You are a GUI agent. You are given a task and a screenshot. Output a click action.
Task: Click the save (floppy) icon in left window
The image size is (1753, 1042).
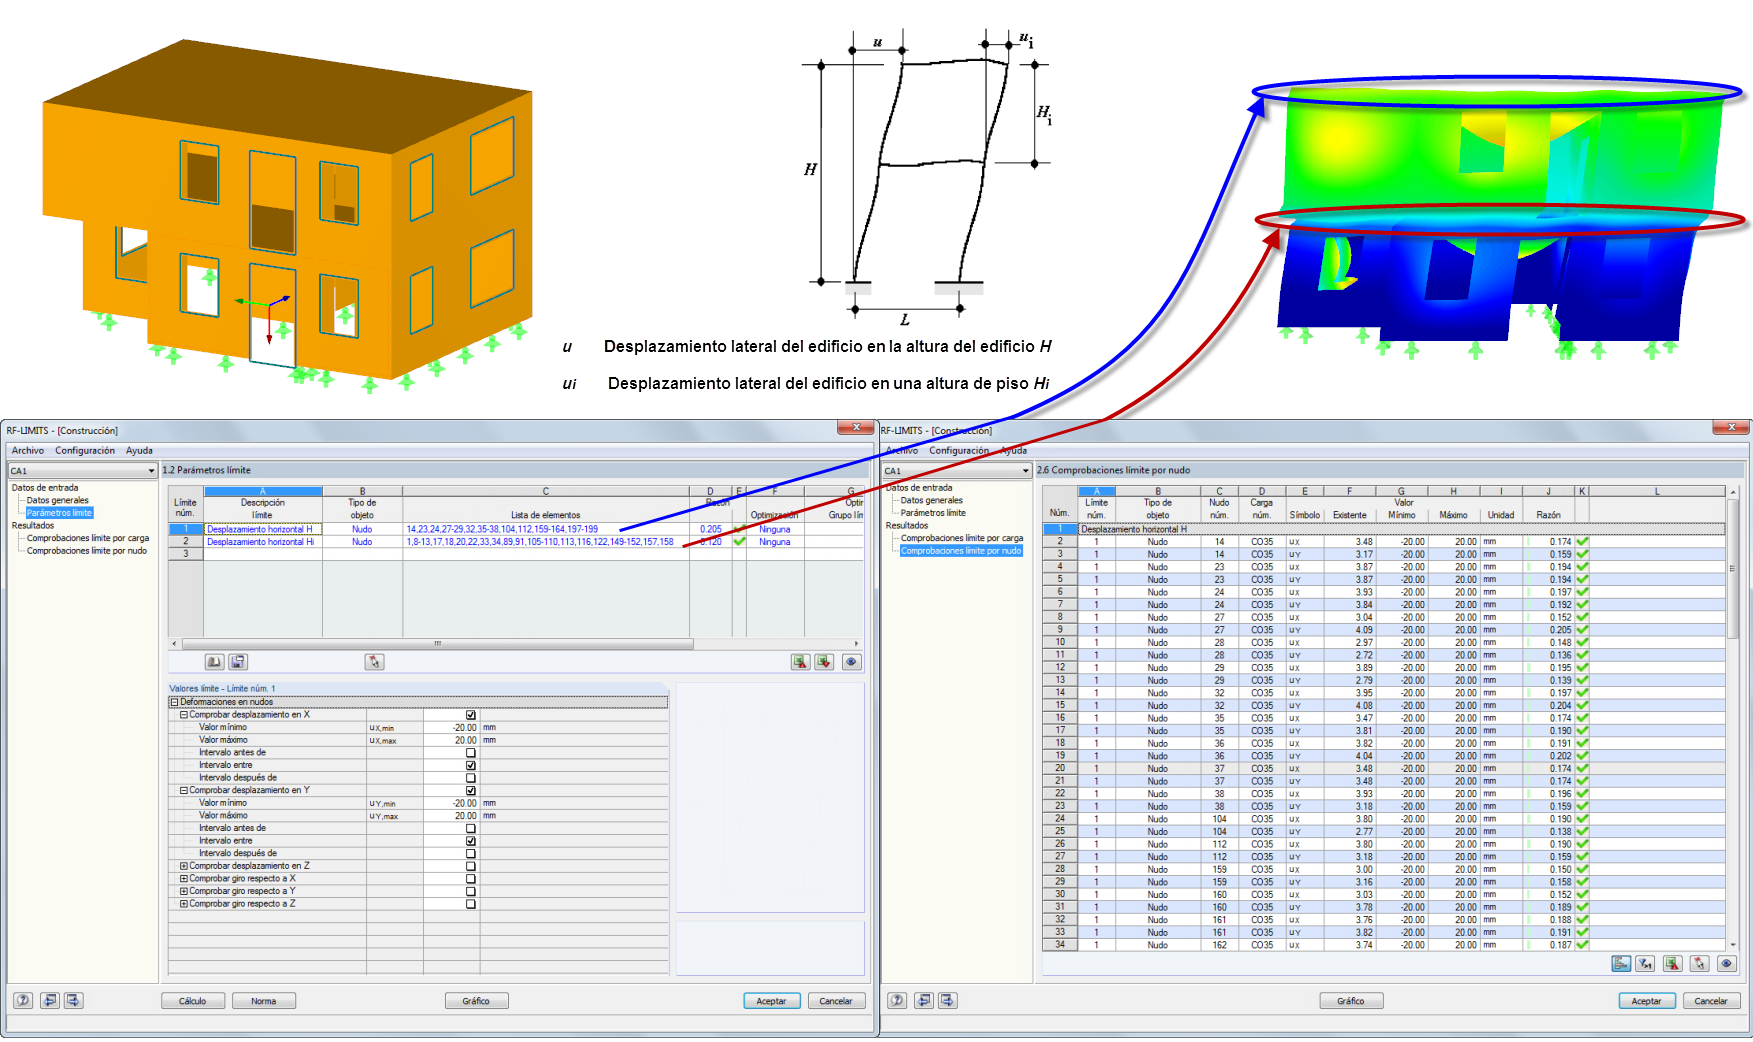(238, 662)
